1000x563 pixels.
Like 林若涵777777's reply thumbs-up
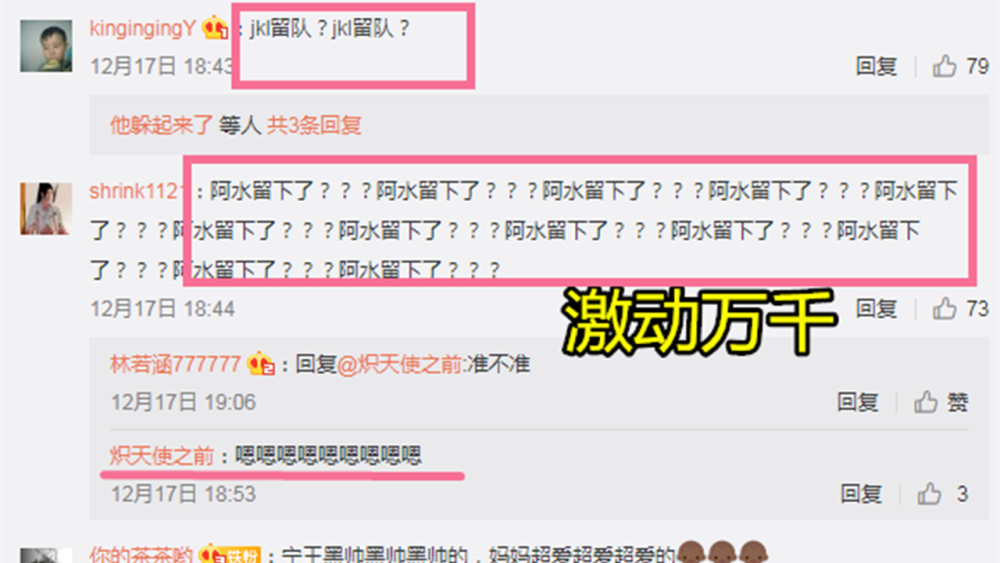(925, 402)
